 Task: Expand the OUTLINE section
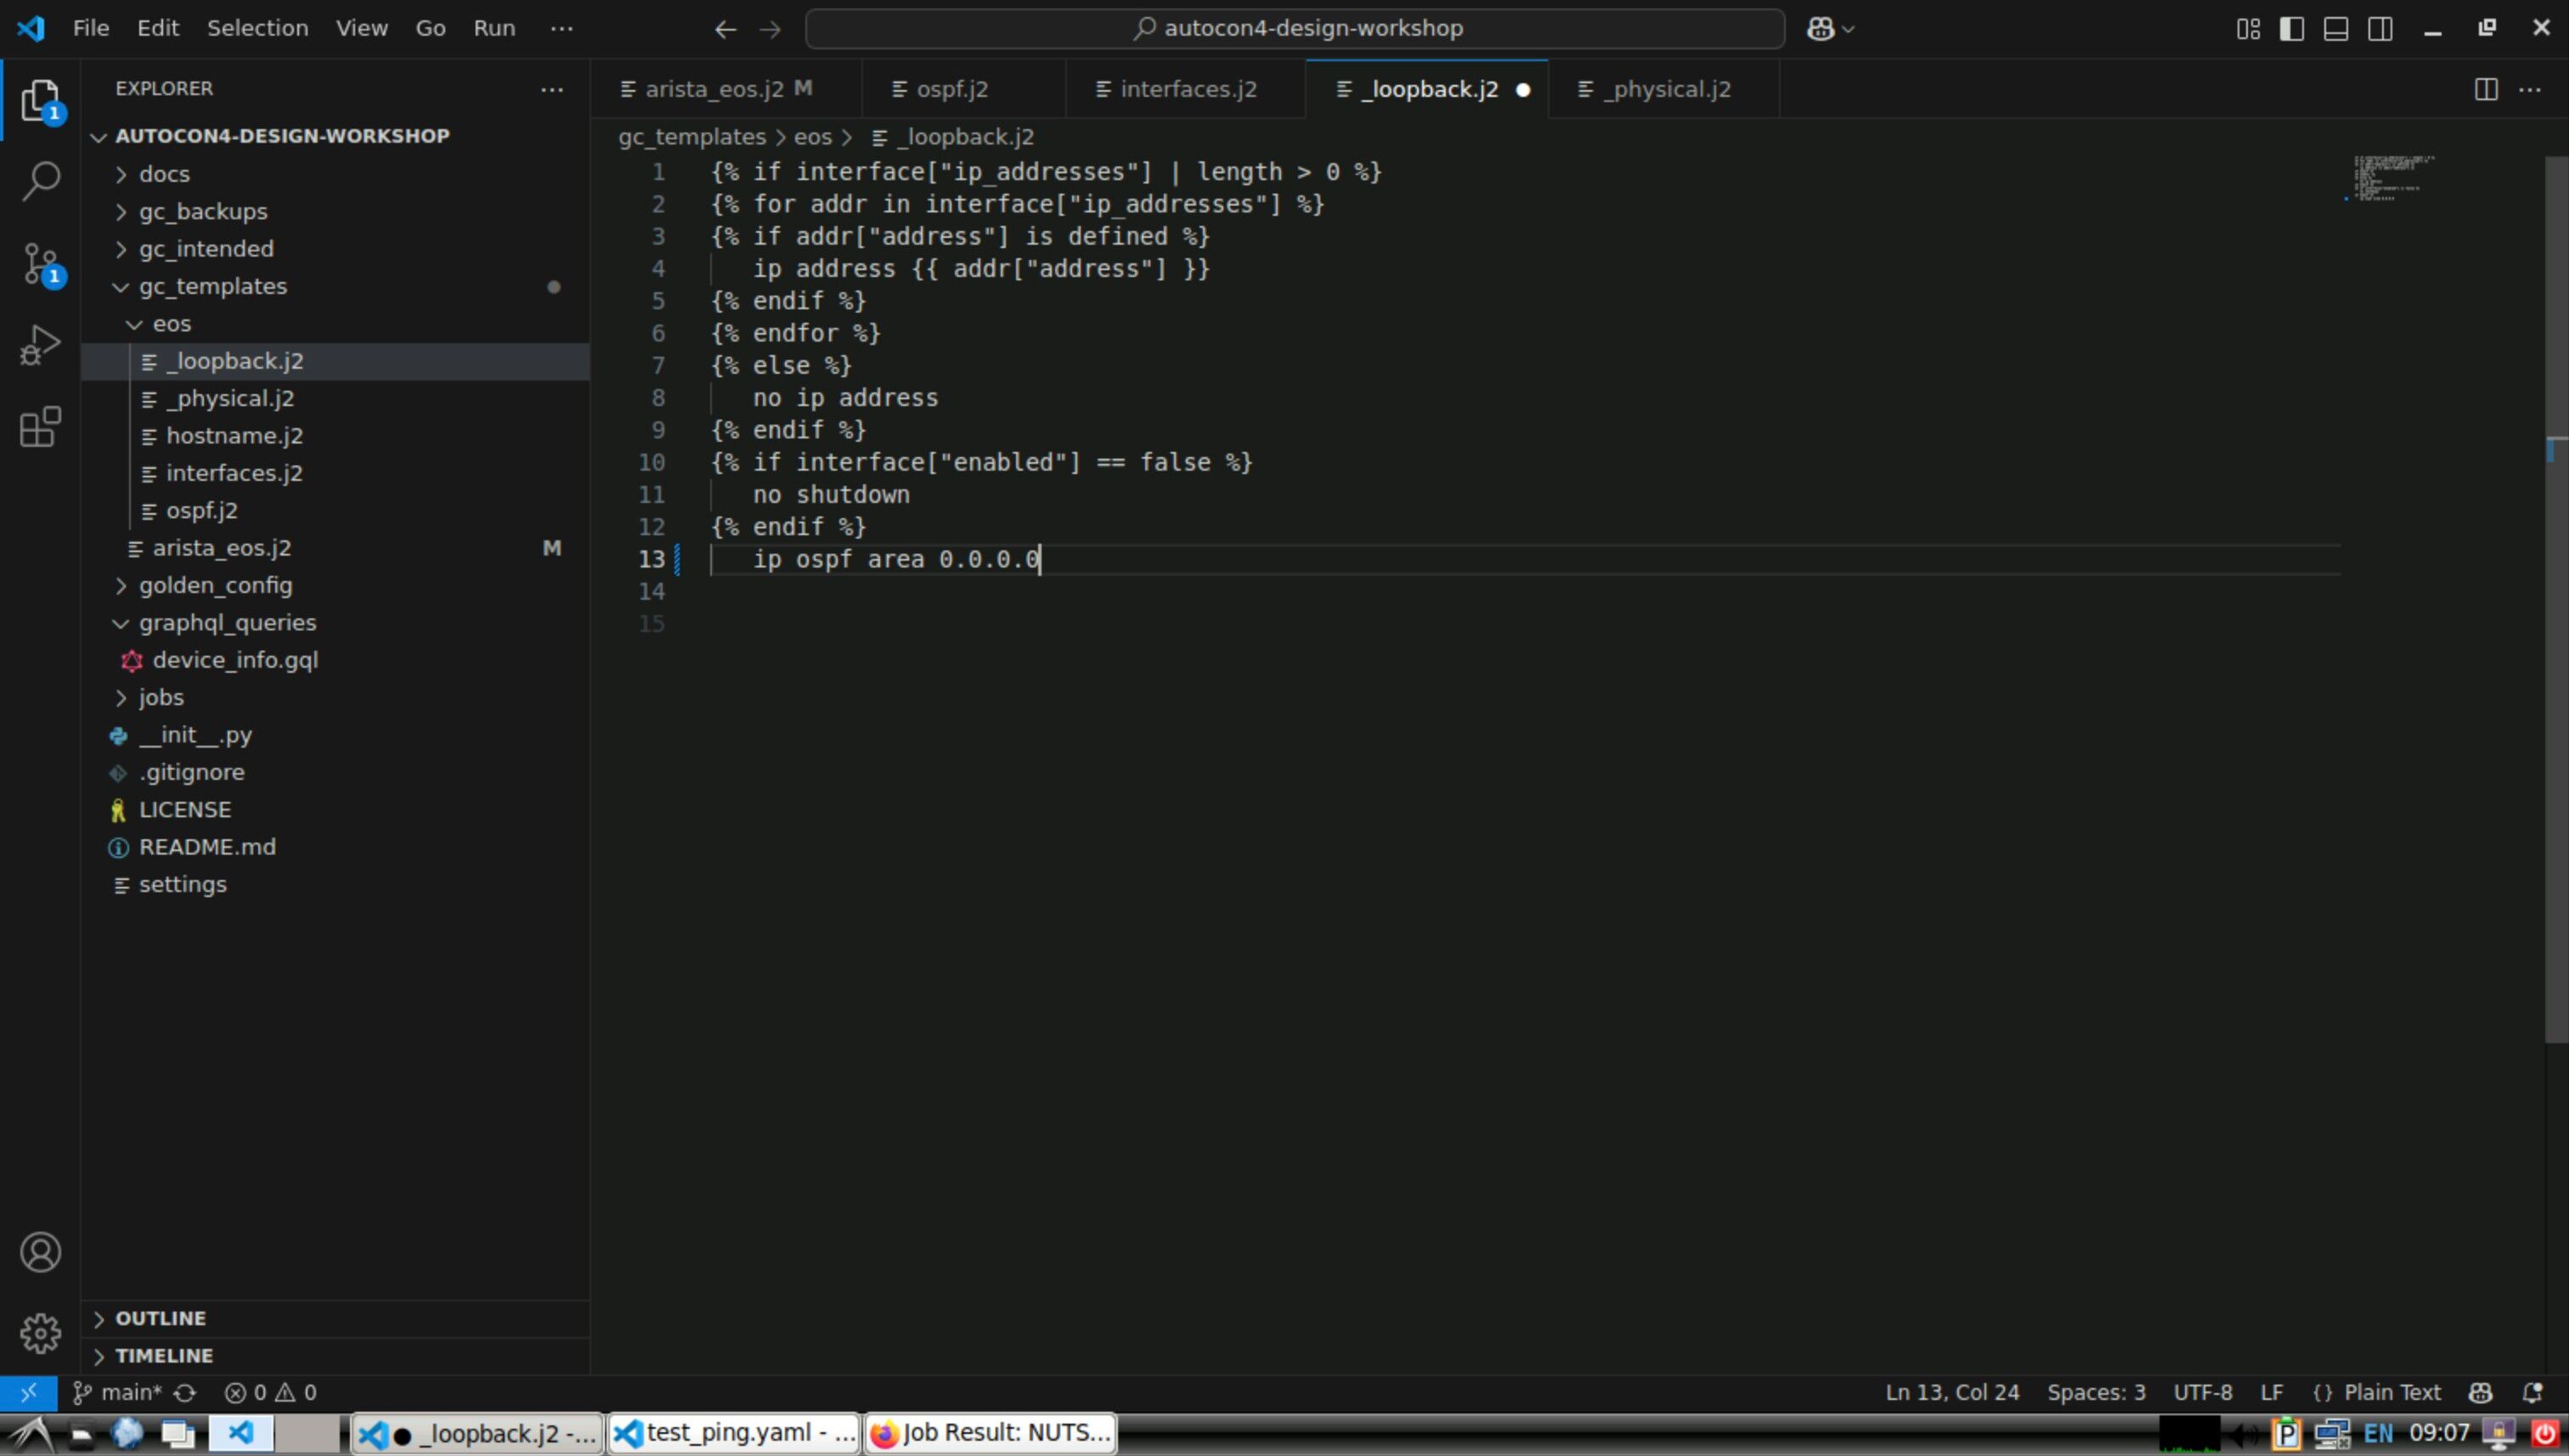click(x=160, y=1318)
